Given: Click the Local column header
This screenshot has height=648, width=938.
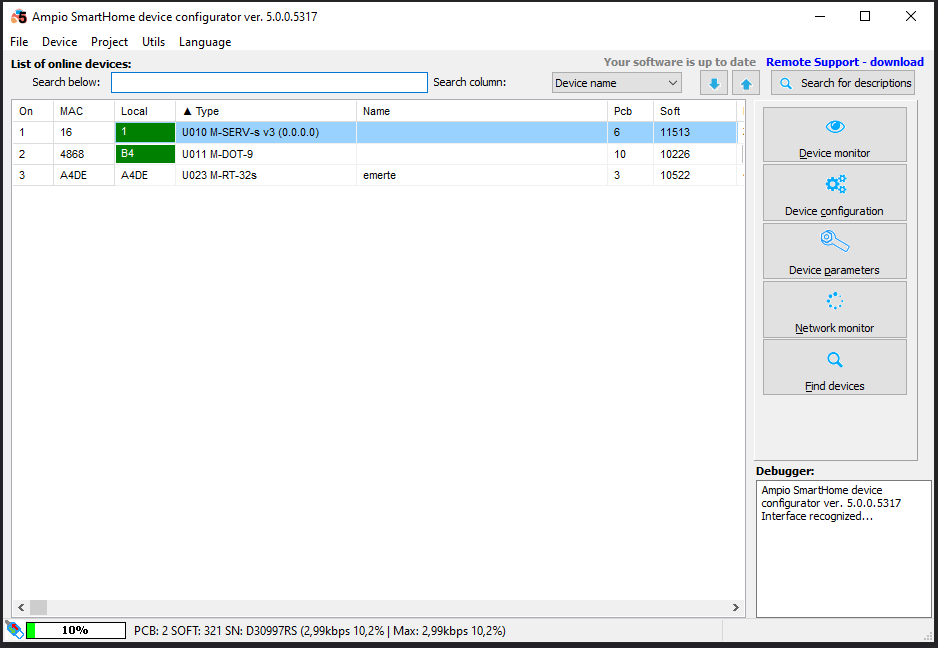Looking at the screenshot, I should pyautogui.click(x=145, y=111).
